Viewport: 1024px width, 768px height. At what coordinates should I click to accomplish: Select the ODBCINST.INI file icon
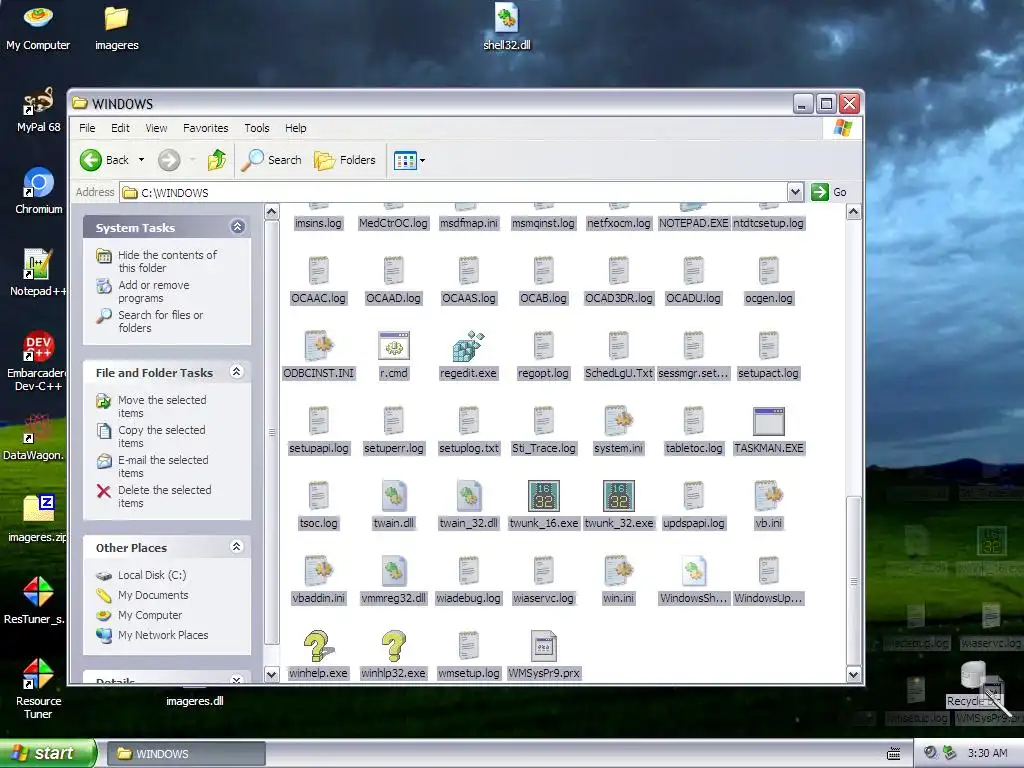coord(318,346)
